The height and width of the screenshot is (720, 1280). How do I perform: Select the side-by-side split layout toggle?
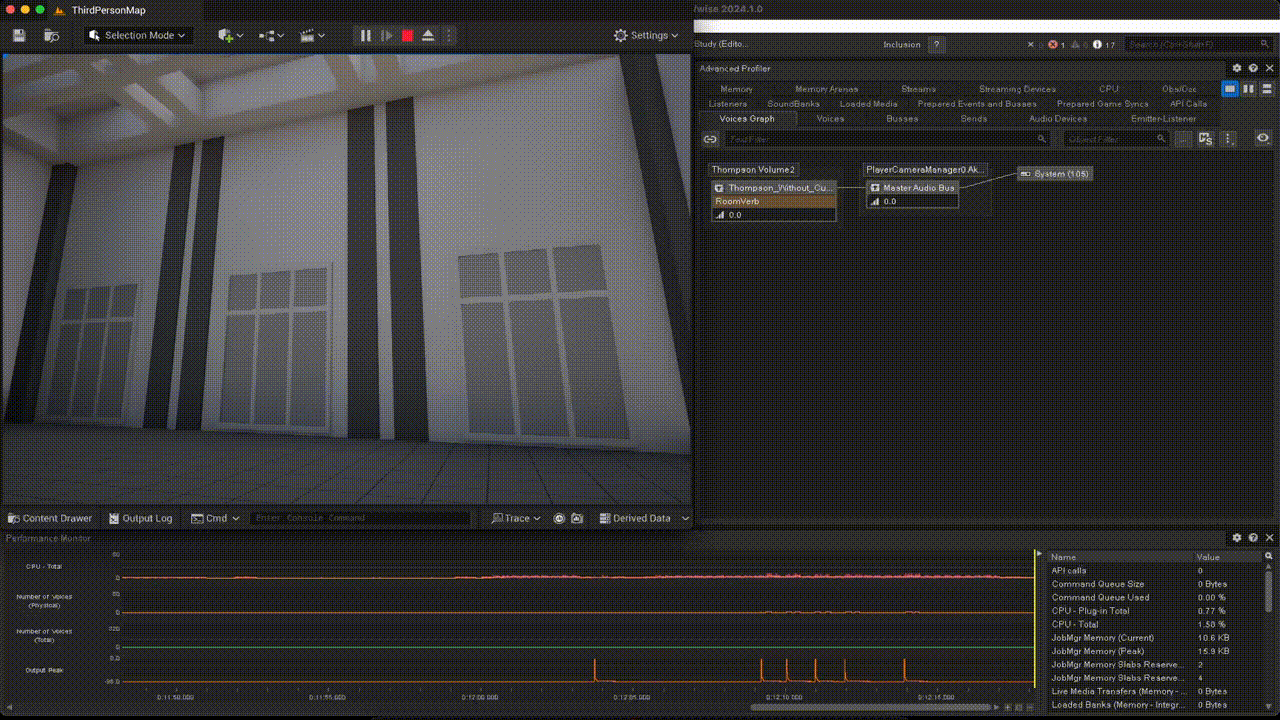coord(1249,89)
